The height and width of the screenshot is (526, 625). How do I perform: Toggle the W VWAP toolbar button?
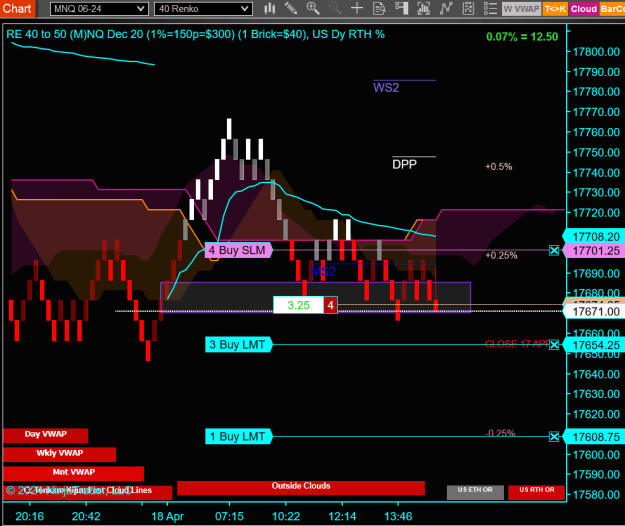pos(521,9)
